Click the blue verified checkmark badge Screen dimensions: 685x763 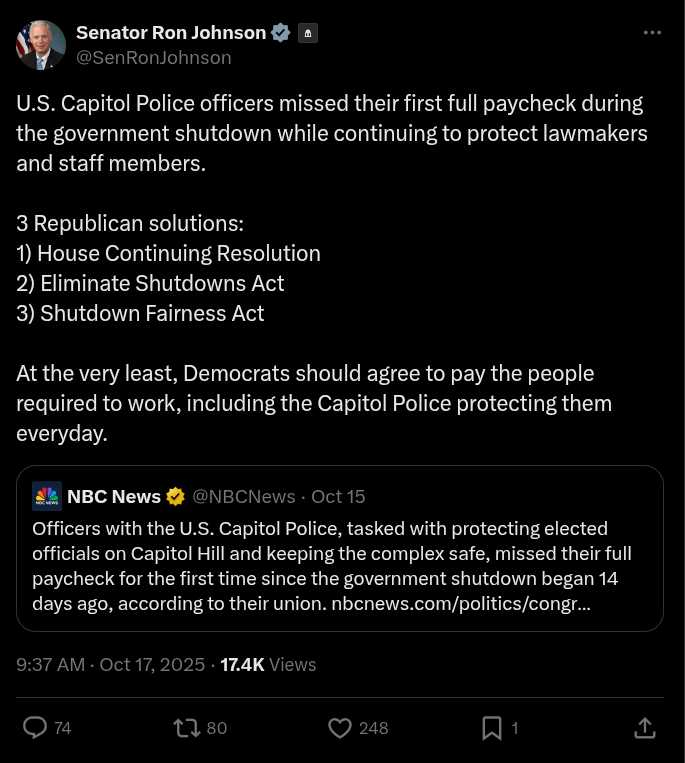tap(281, 33)
